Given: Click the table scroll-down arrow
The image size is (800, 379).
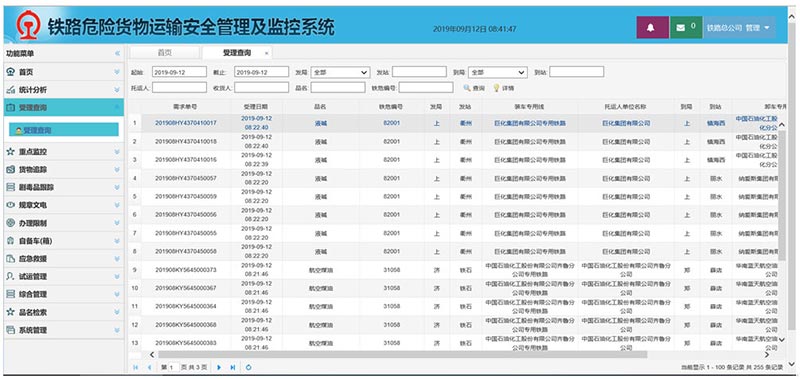Looking at the screenshot, I should click(782, 339).
